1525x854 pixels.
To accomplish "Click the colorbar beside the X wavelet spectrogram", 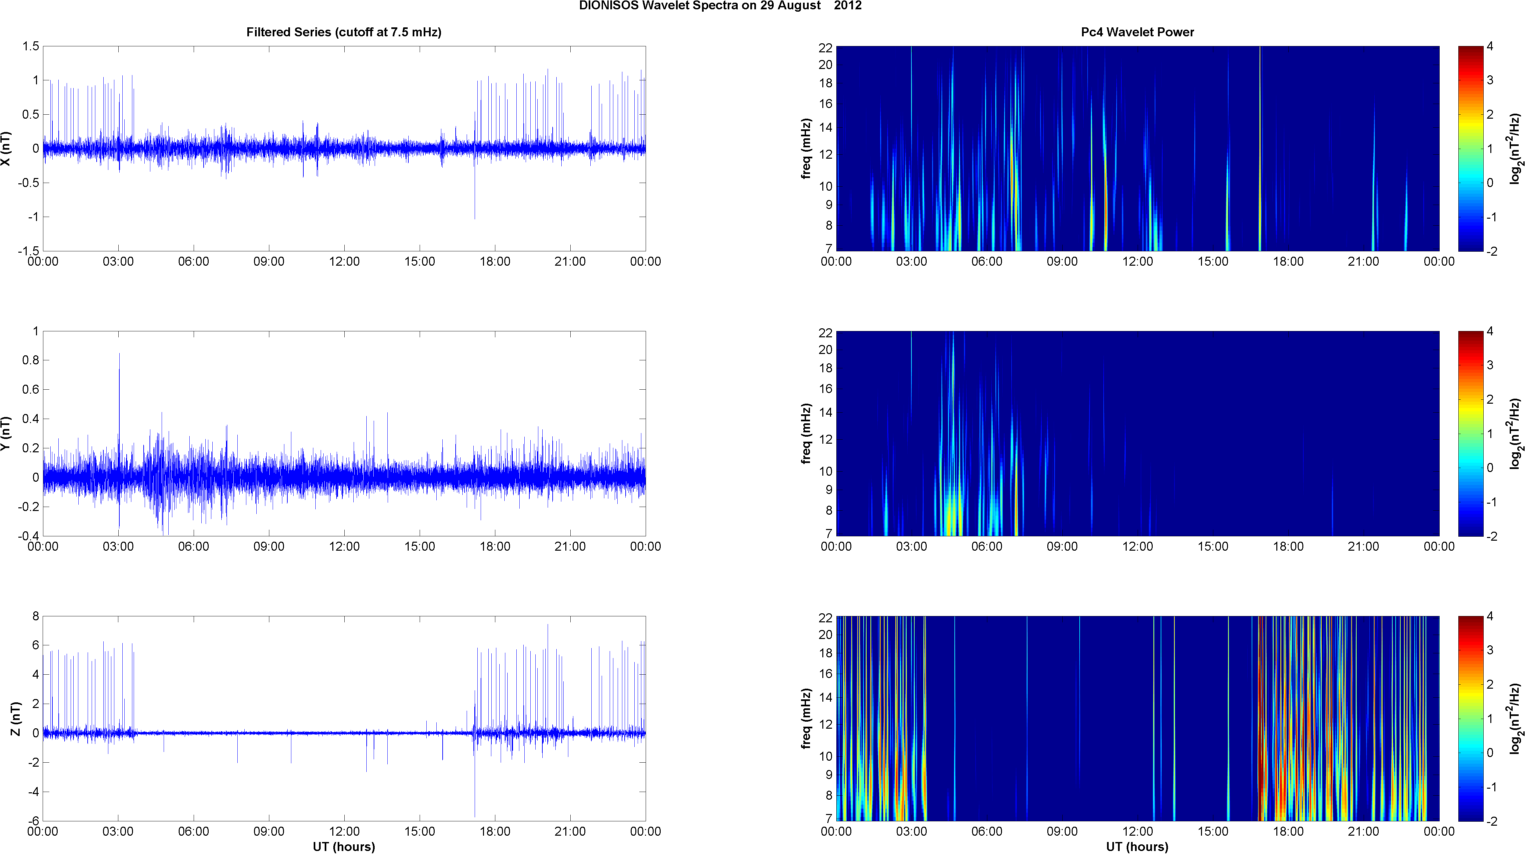I will pyautogui.click(x=1470, y=148).
